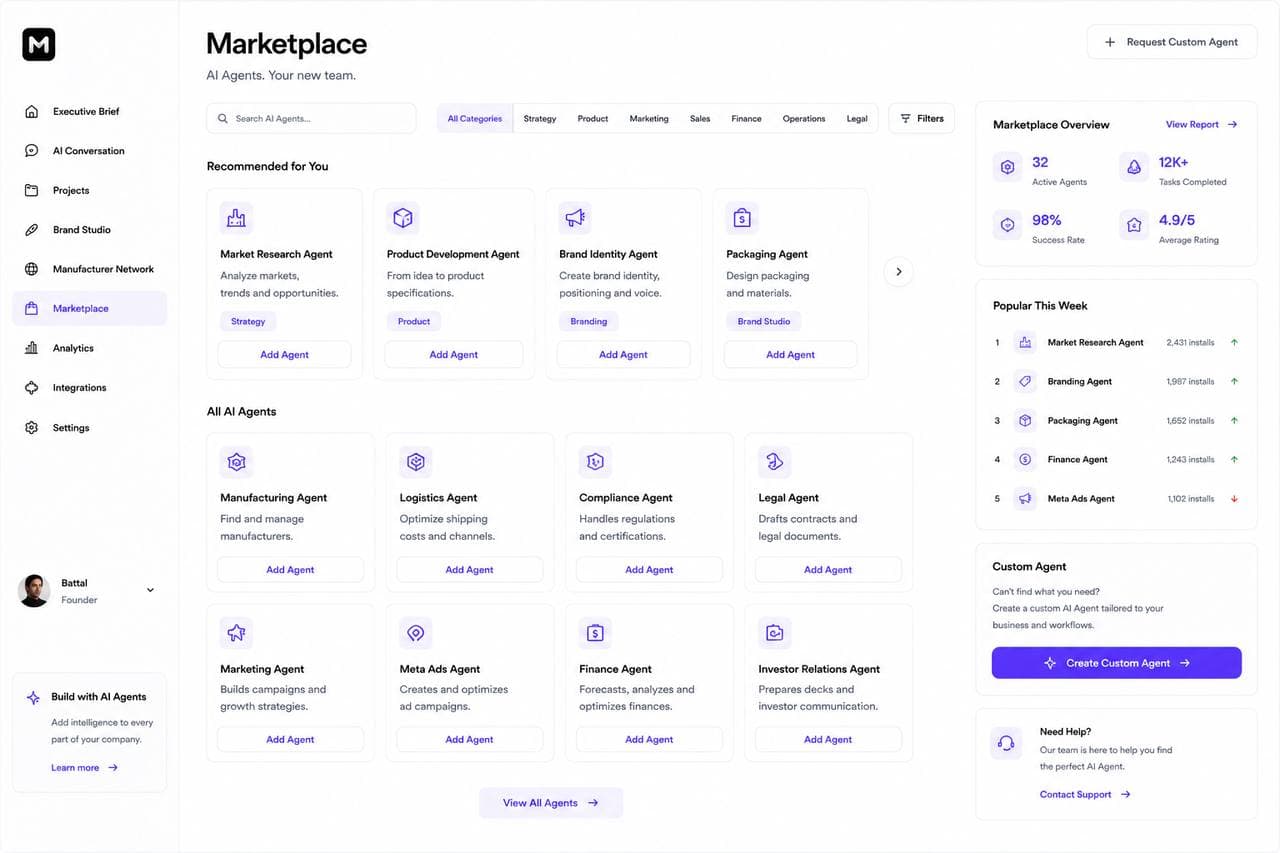Click the Product Development Agent cube icon

click(403, 218)
